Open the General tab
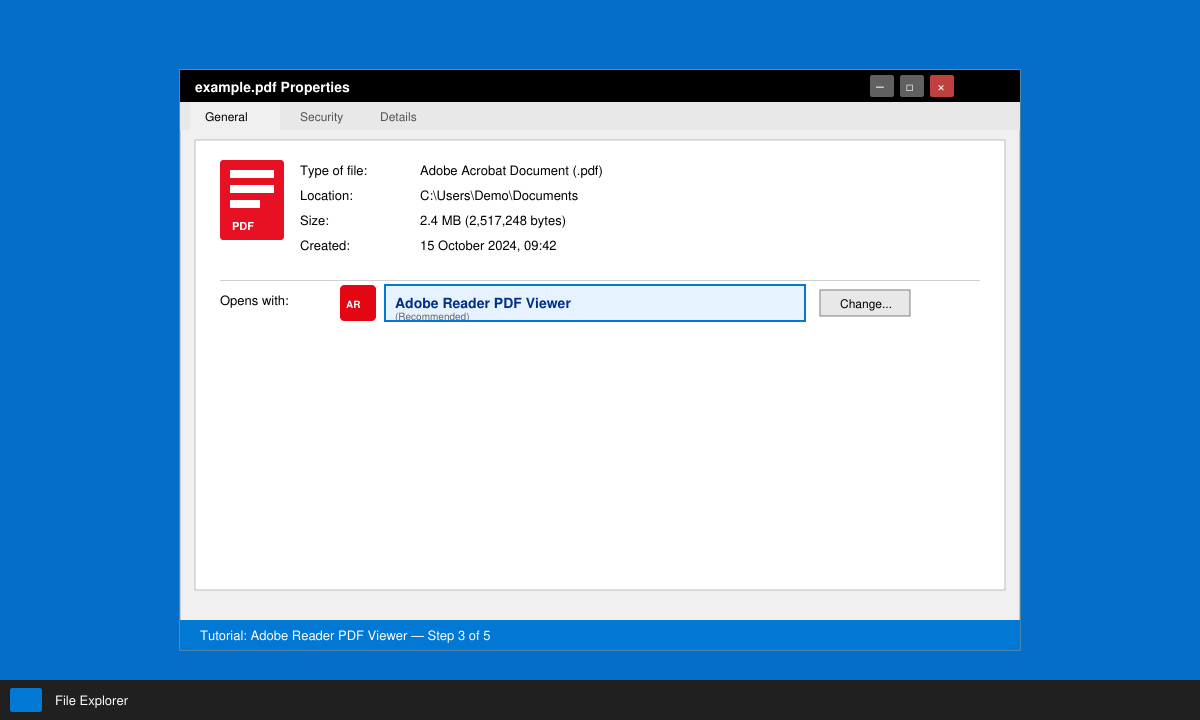The width and height of the screenshot is (1200, 720). click(x=235, y=117)
